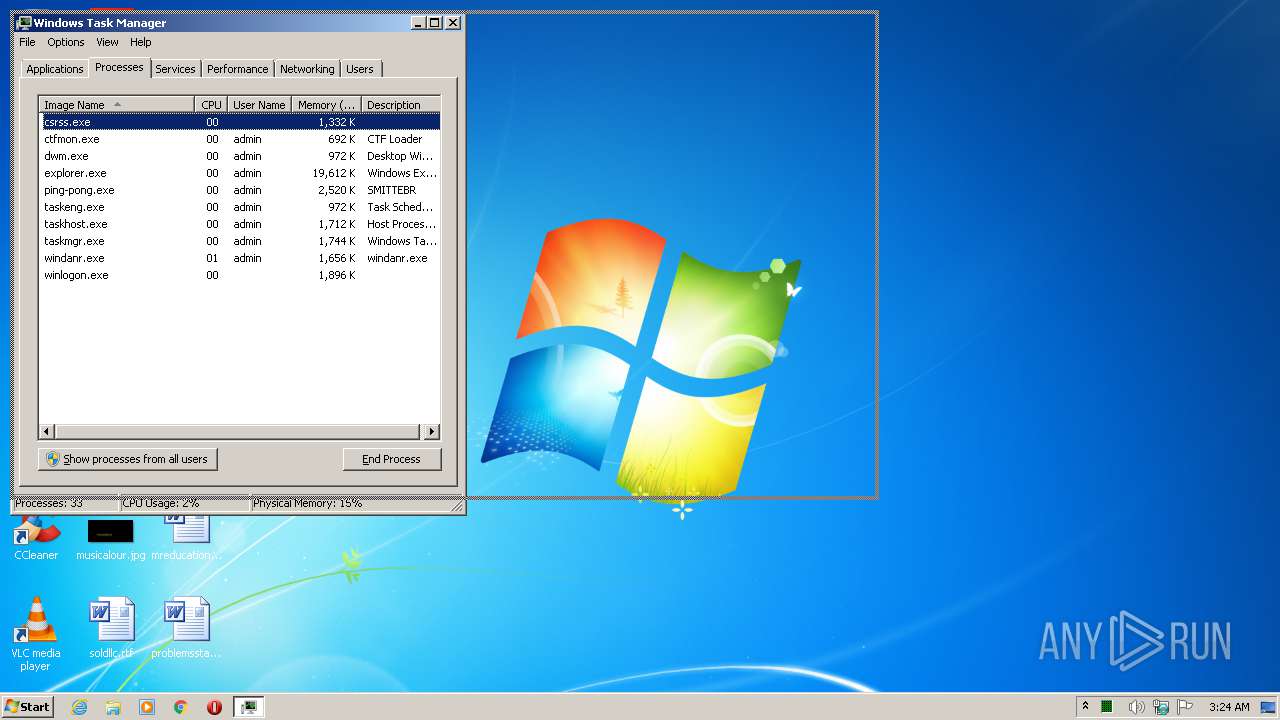Click the SMITTEBR description cell

pos(391,190)
